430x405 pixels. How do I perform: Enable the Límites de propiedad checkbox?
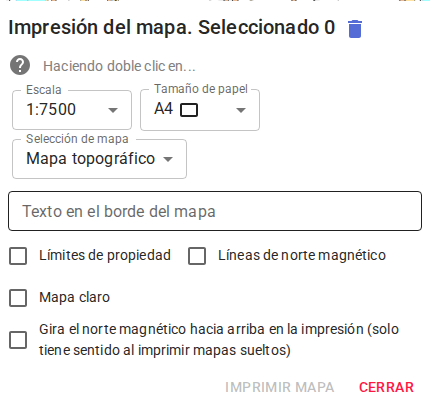pos(18,256)
